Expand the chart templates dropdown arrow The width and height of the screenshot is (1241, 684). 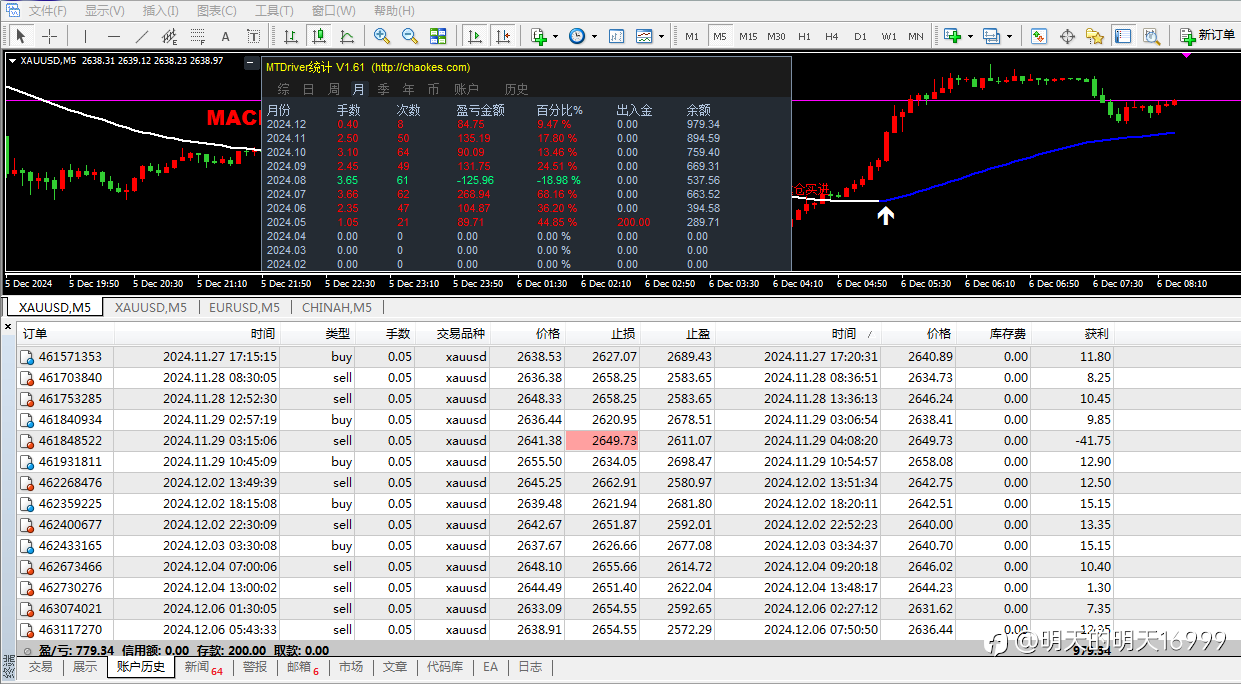pos(662,36)
